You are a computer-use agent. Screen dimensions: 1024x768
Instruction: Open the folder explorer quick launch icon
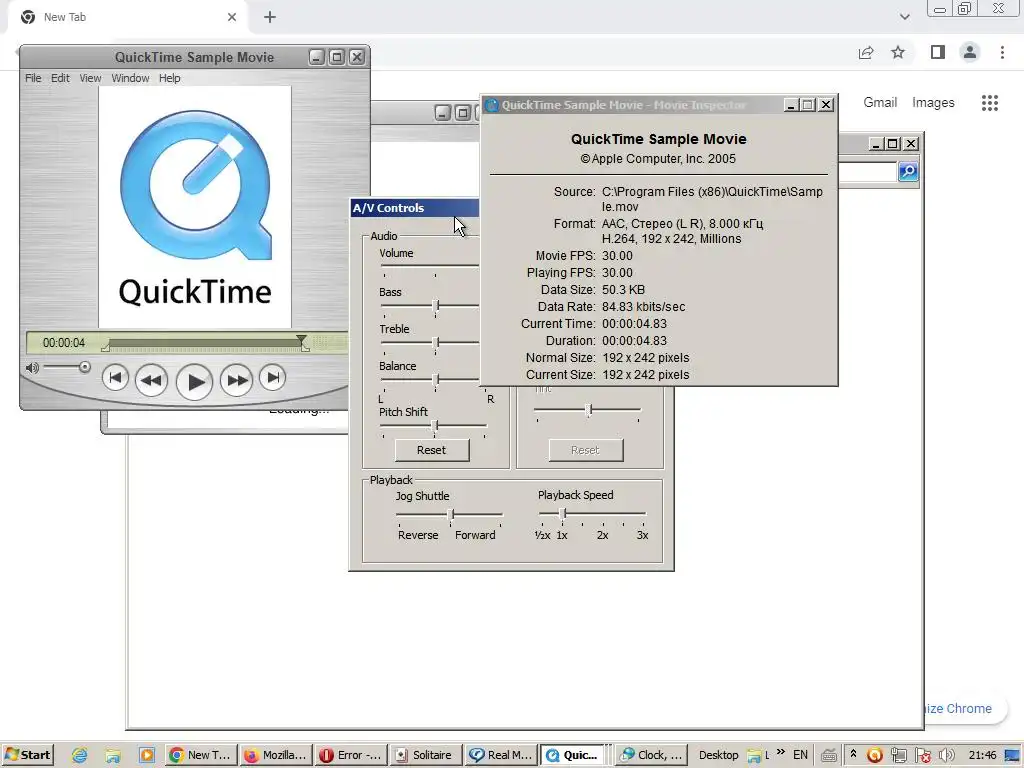(x=113, y=756)
